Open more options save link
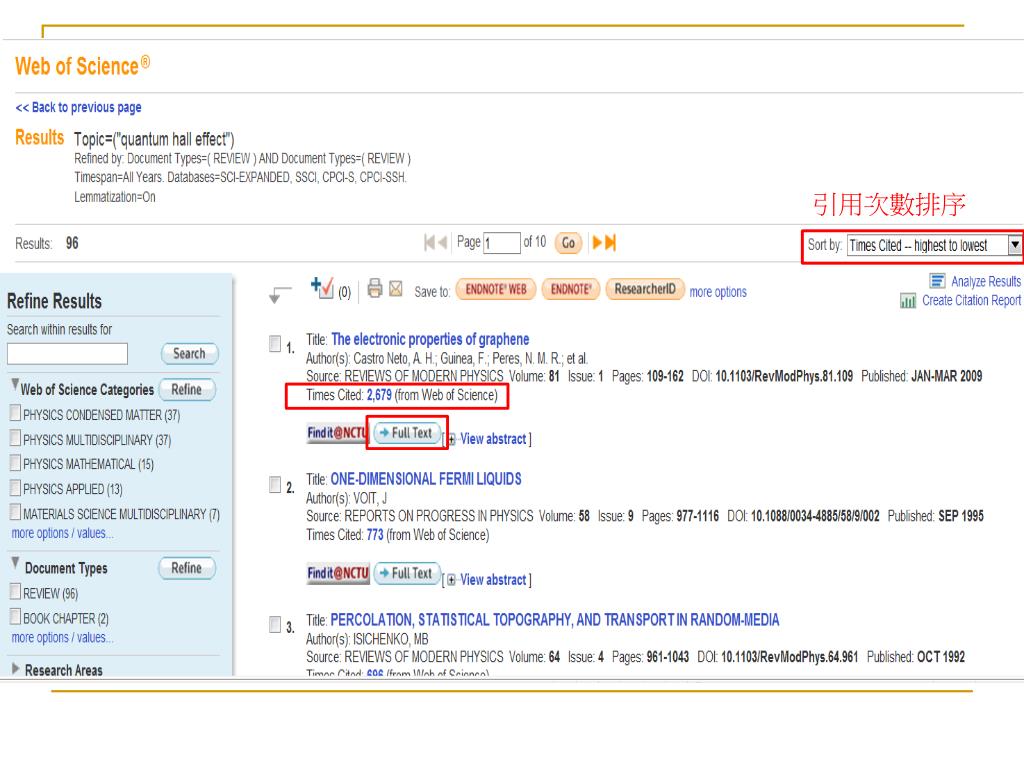This screenshot has width=1024, height=768. click(x=718, y=292)
